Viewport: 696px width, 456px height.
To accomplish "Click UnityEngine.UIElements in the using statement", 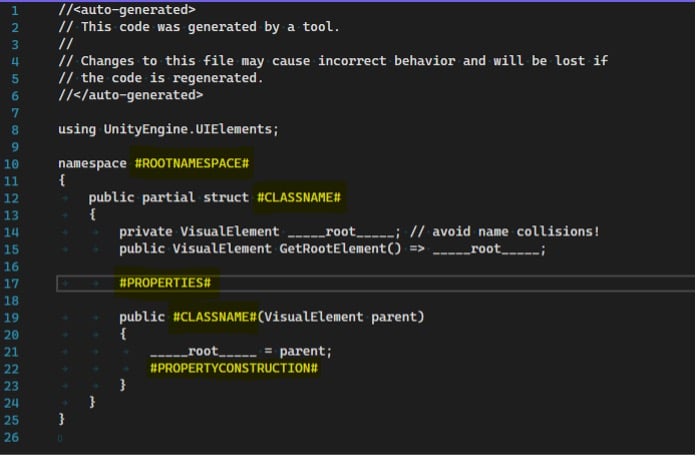I will (x=188, y=129).
